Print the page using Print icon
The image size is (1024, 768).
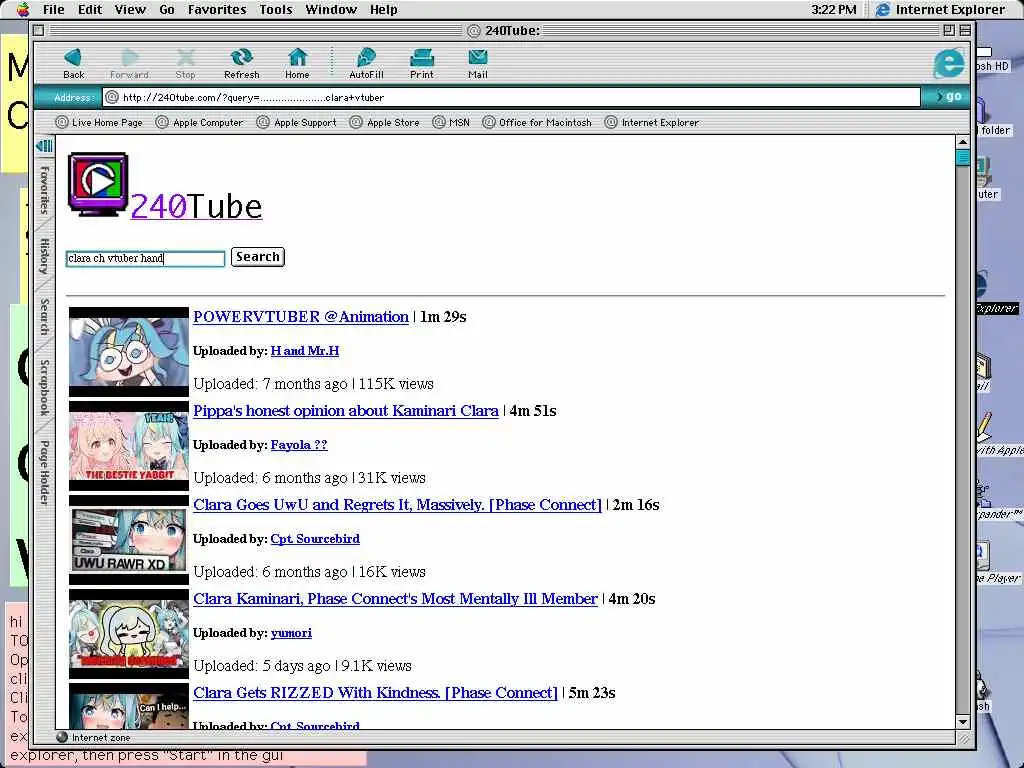(422, 63)
